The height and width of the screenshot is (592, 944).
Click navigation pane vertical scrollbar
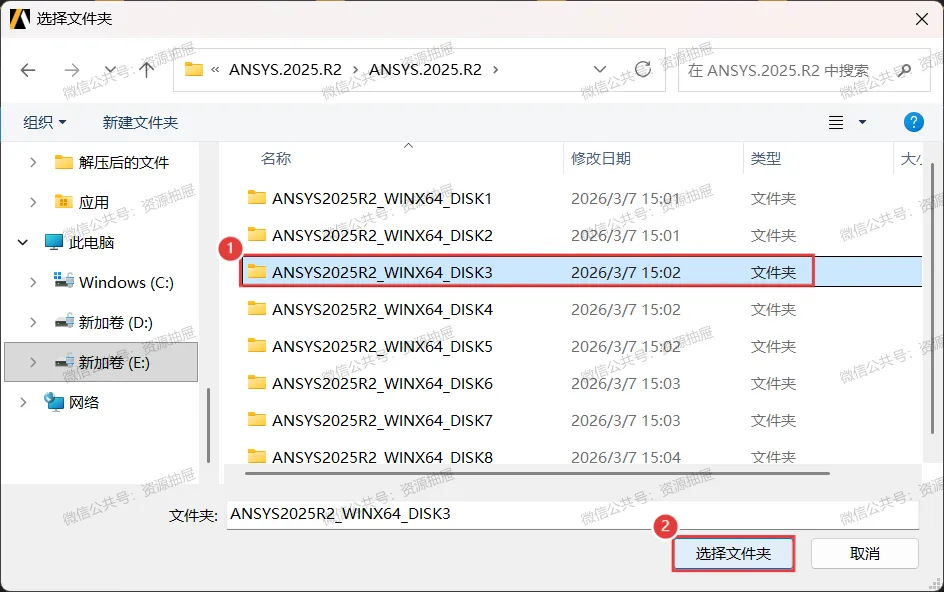[208, 425]
